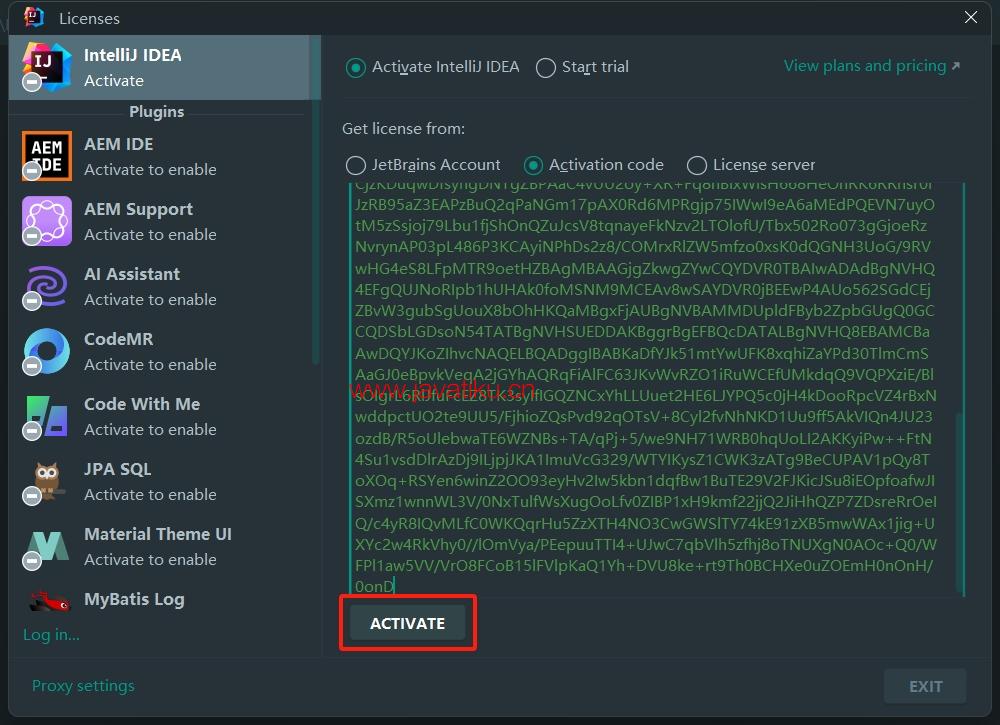Click the AI Assistant spiral icon
Image resolution: width=1000 pixels, height=725 pixels.
pos(47,286)
